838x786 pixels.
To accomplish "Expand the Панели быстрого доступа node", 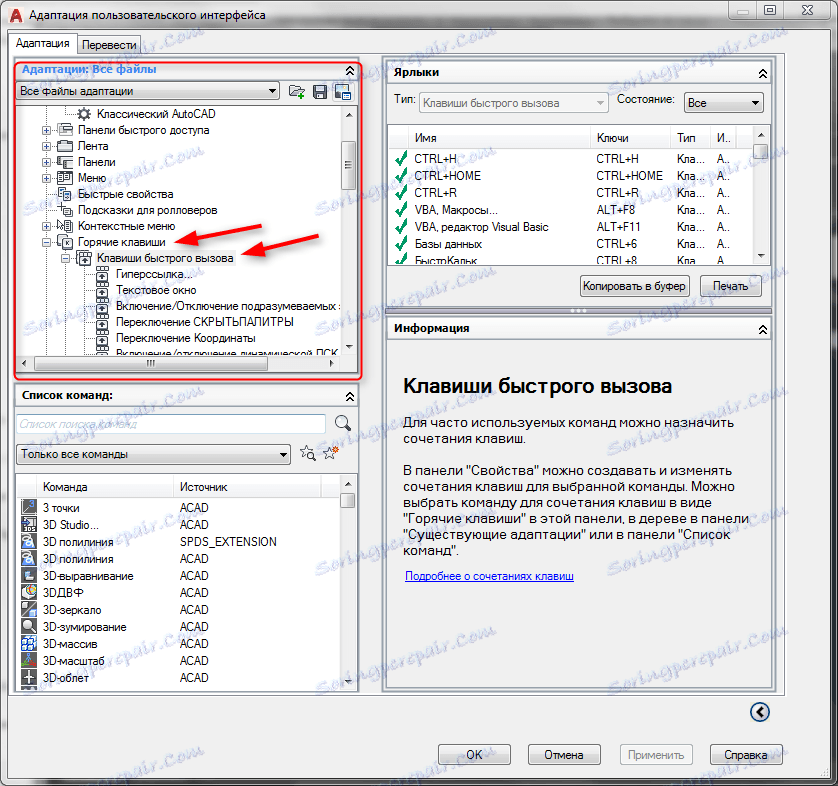I will [x=46, y=130].
